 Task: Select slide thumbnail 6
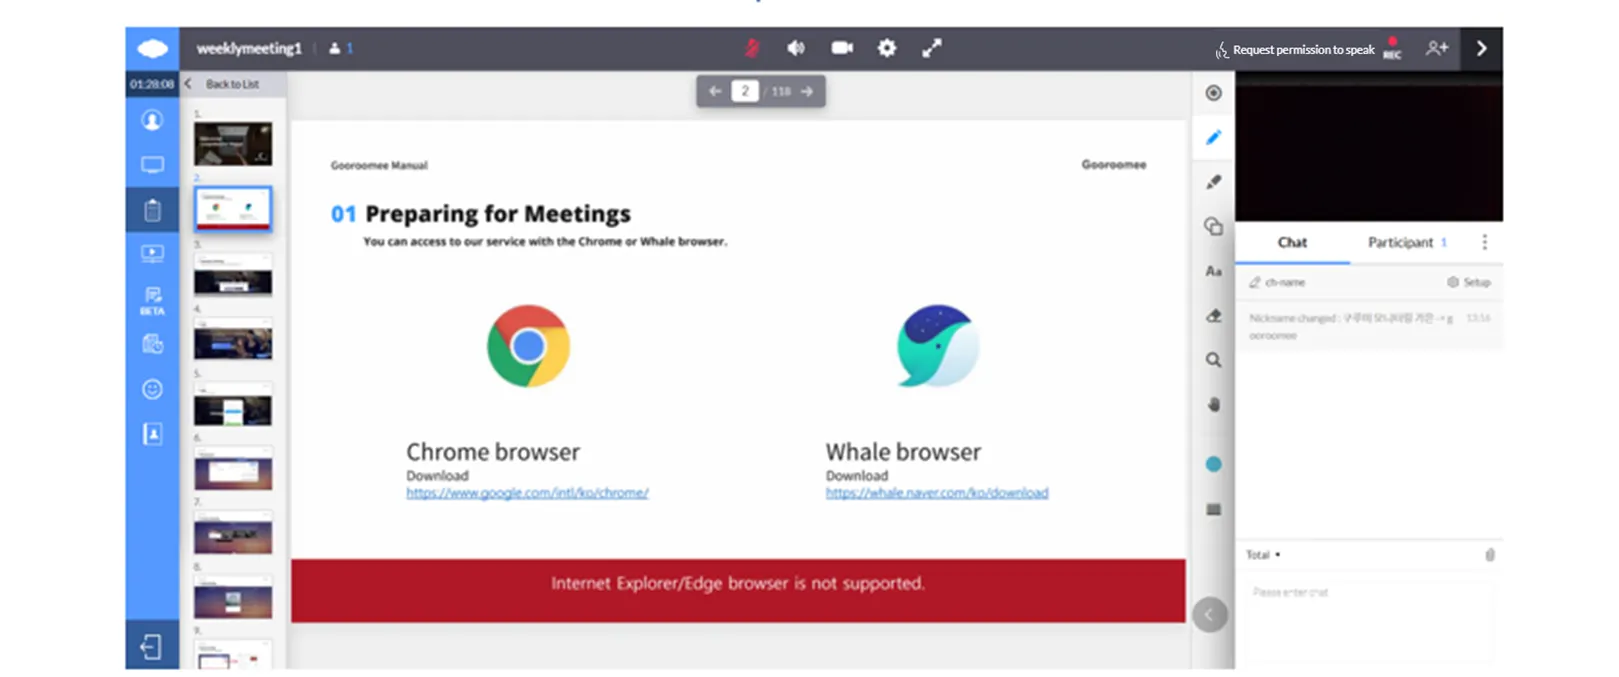pos(233,469)
